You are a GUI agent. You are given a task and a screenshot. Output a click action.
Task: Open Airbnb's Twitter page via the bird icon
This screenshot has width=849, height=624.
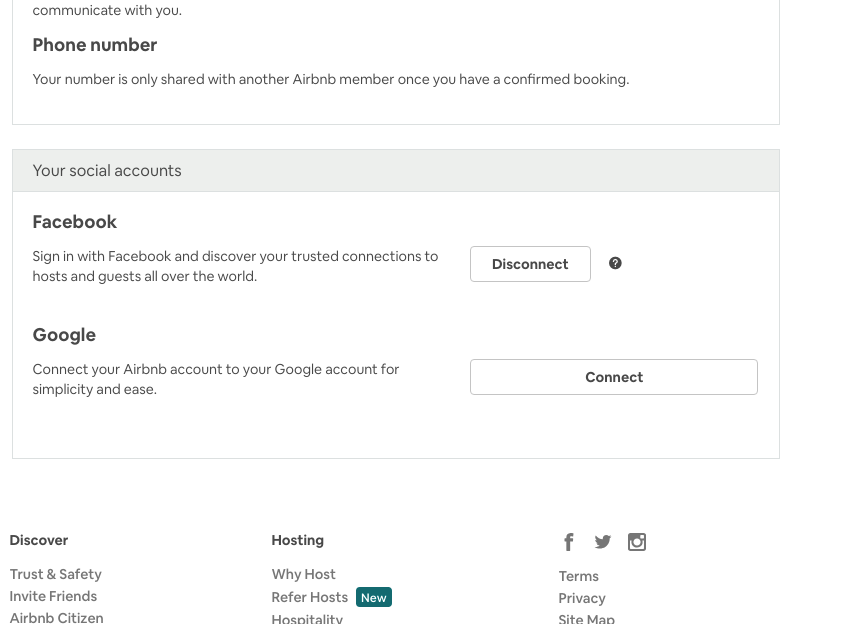click(603, 541)
